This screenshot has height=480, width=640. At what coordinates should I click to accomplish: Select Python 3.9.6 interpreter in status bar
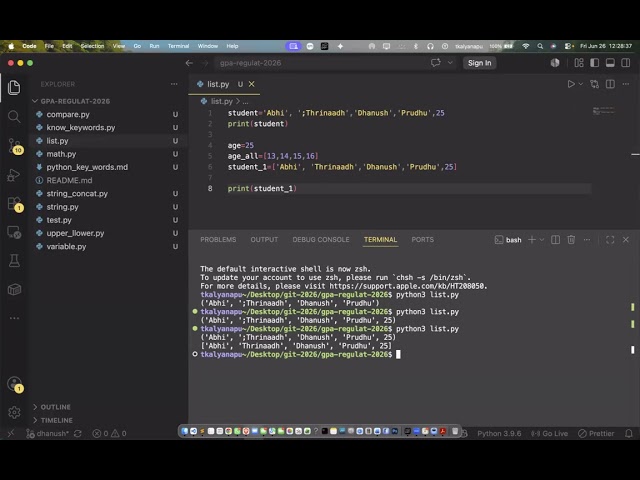tap(499, 433)
